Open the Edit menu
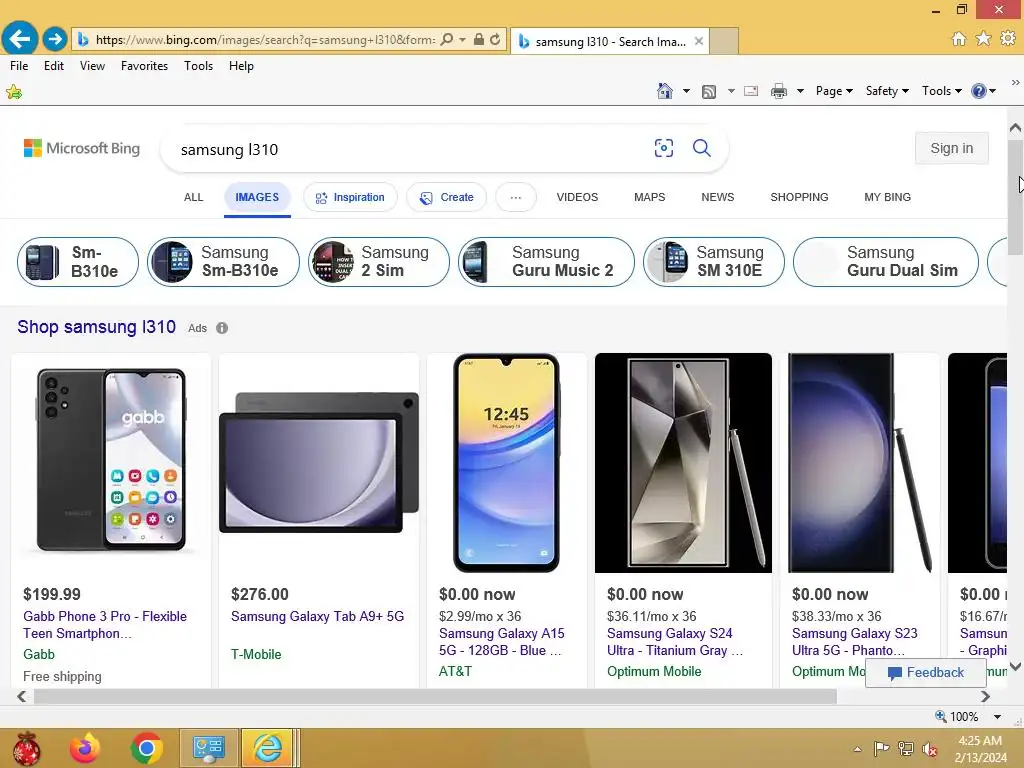This screenshot has width=1024, height=768. point(54,66)
